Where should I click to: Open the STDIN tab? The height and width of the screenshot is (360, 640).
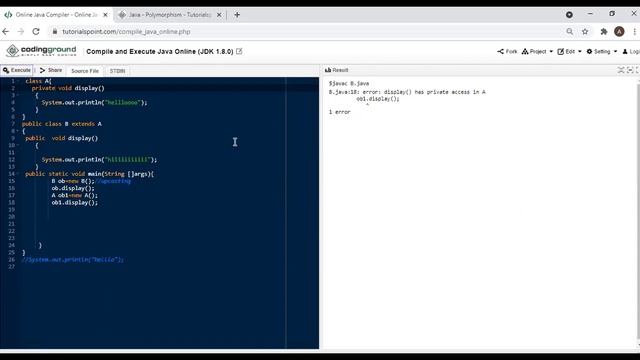coord(118,71)
